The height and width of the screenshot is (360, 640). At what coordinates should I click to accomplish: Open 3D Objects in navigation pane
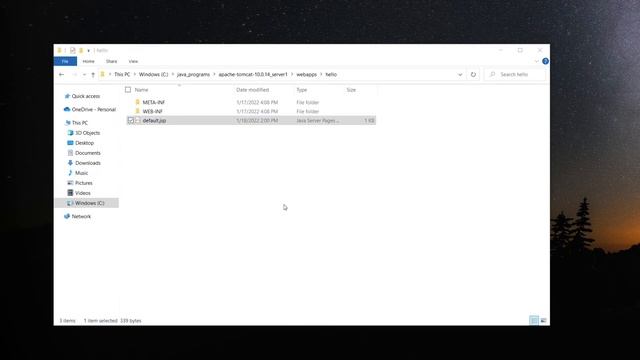(87, 133)
